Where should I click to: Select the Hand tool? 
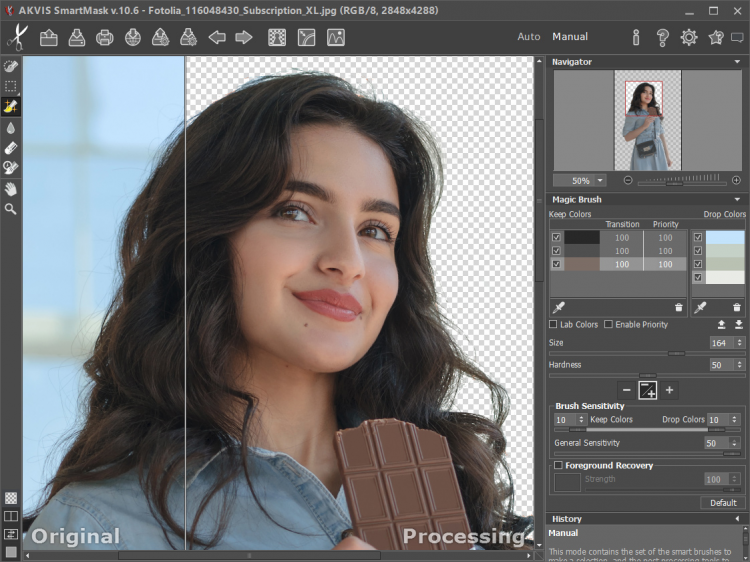[x=11, y=188]
